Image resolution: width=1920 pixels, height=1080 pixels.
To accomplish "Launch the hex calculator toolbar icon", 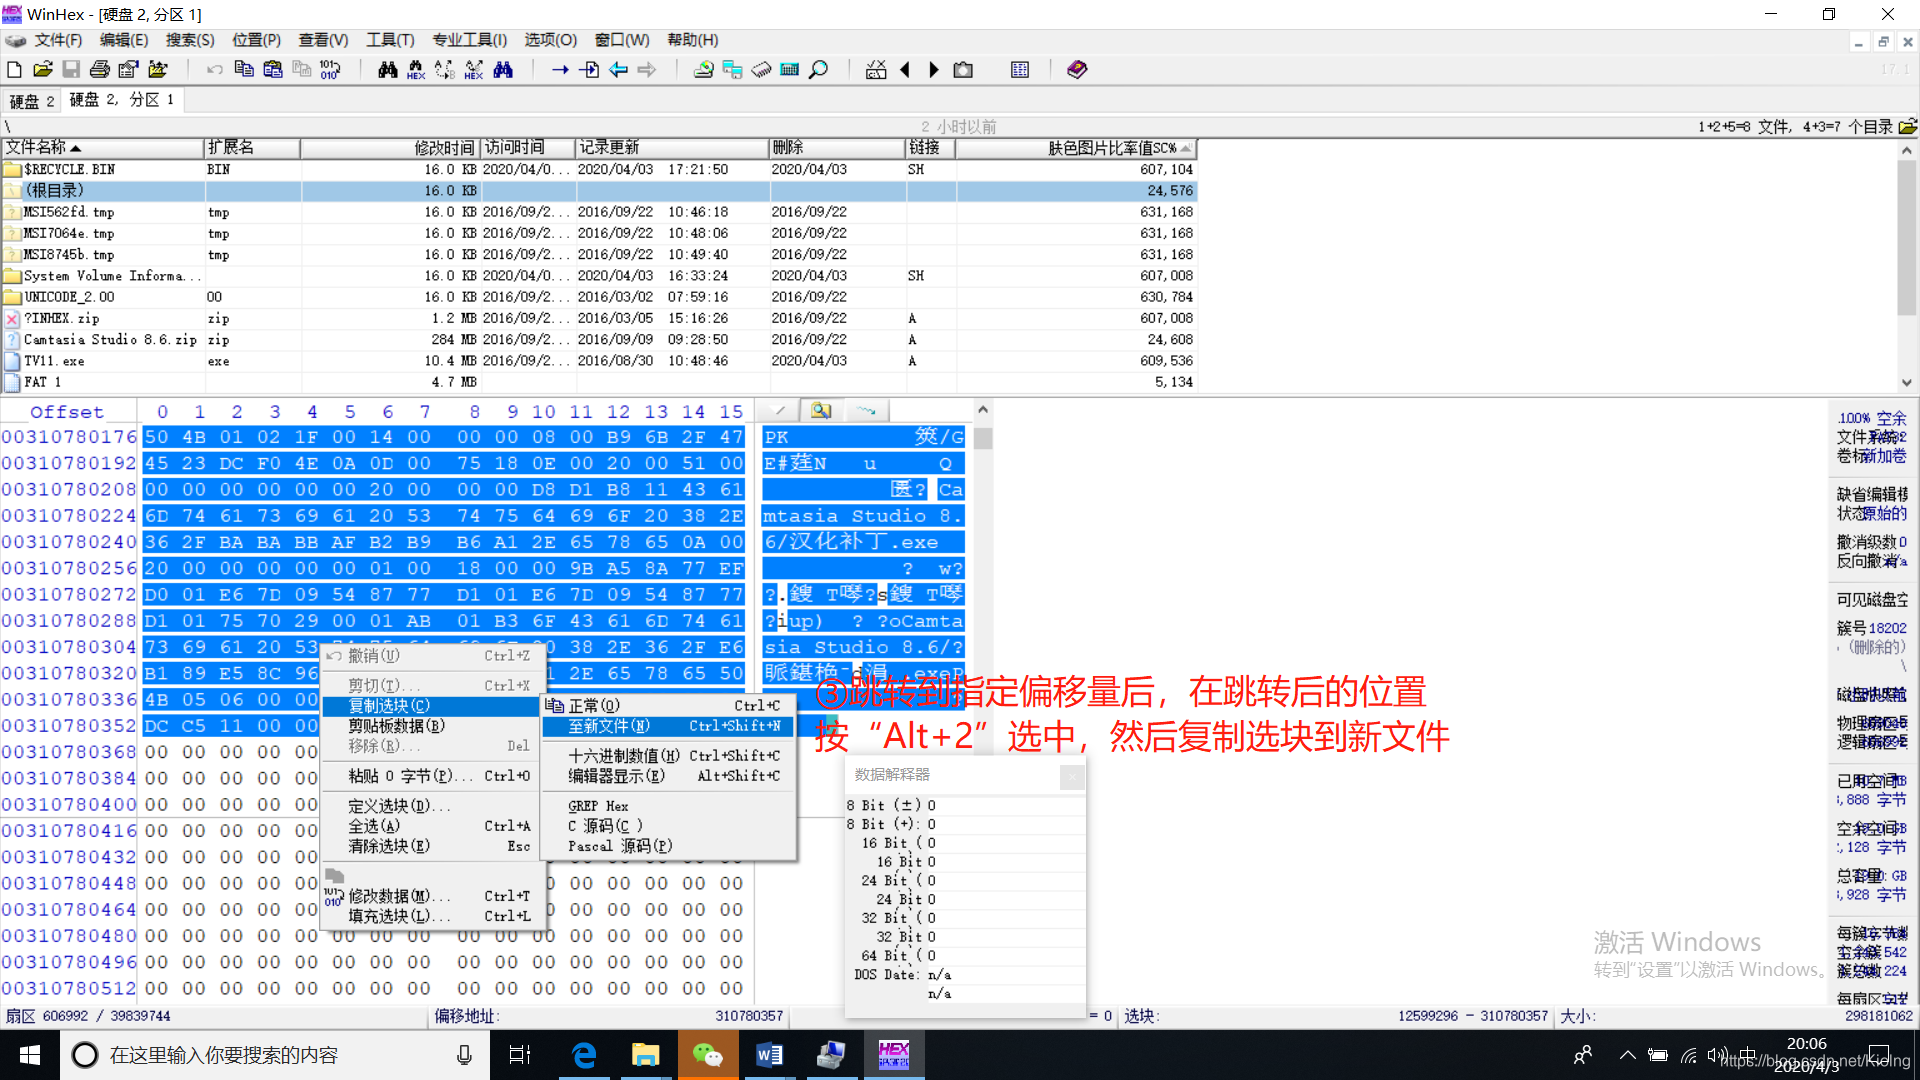I will click(789, 69).
